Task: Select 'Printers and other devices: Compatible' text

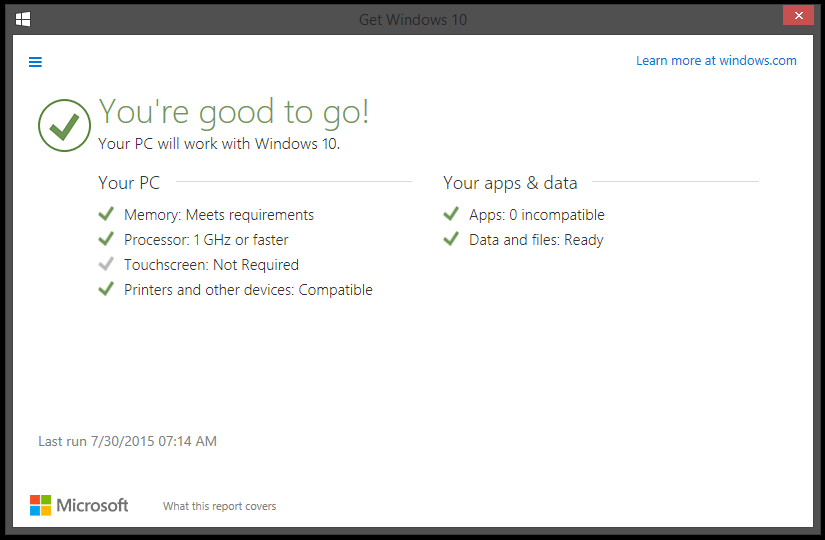Action: [248, 290]
